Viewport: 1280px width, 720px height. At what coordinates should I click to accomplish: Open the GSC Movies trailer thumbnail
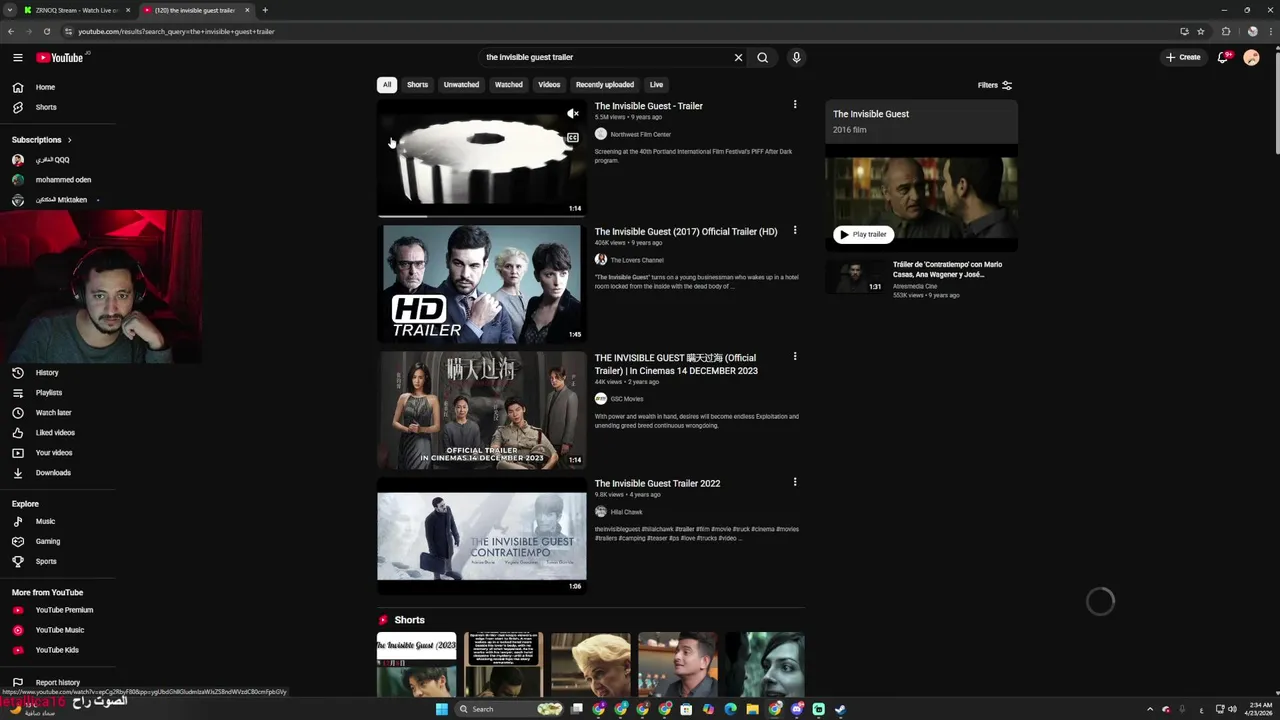point(482,410)
